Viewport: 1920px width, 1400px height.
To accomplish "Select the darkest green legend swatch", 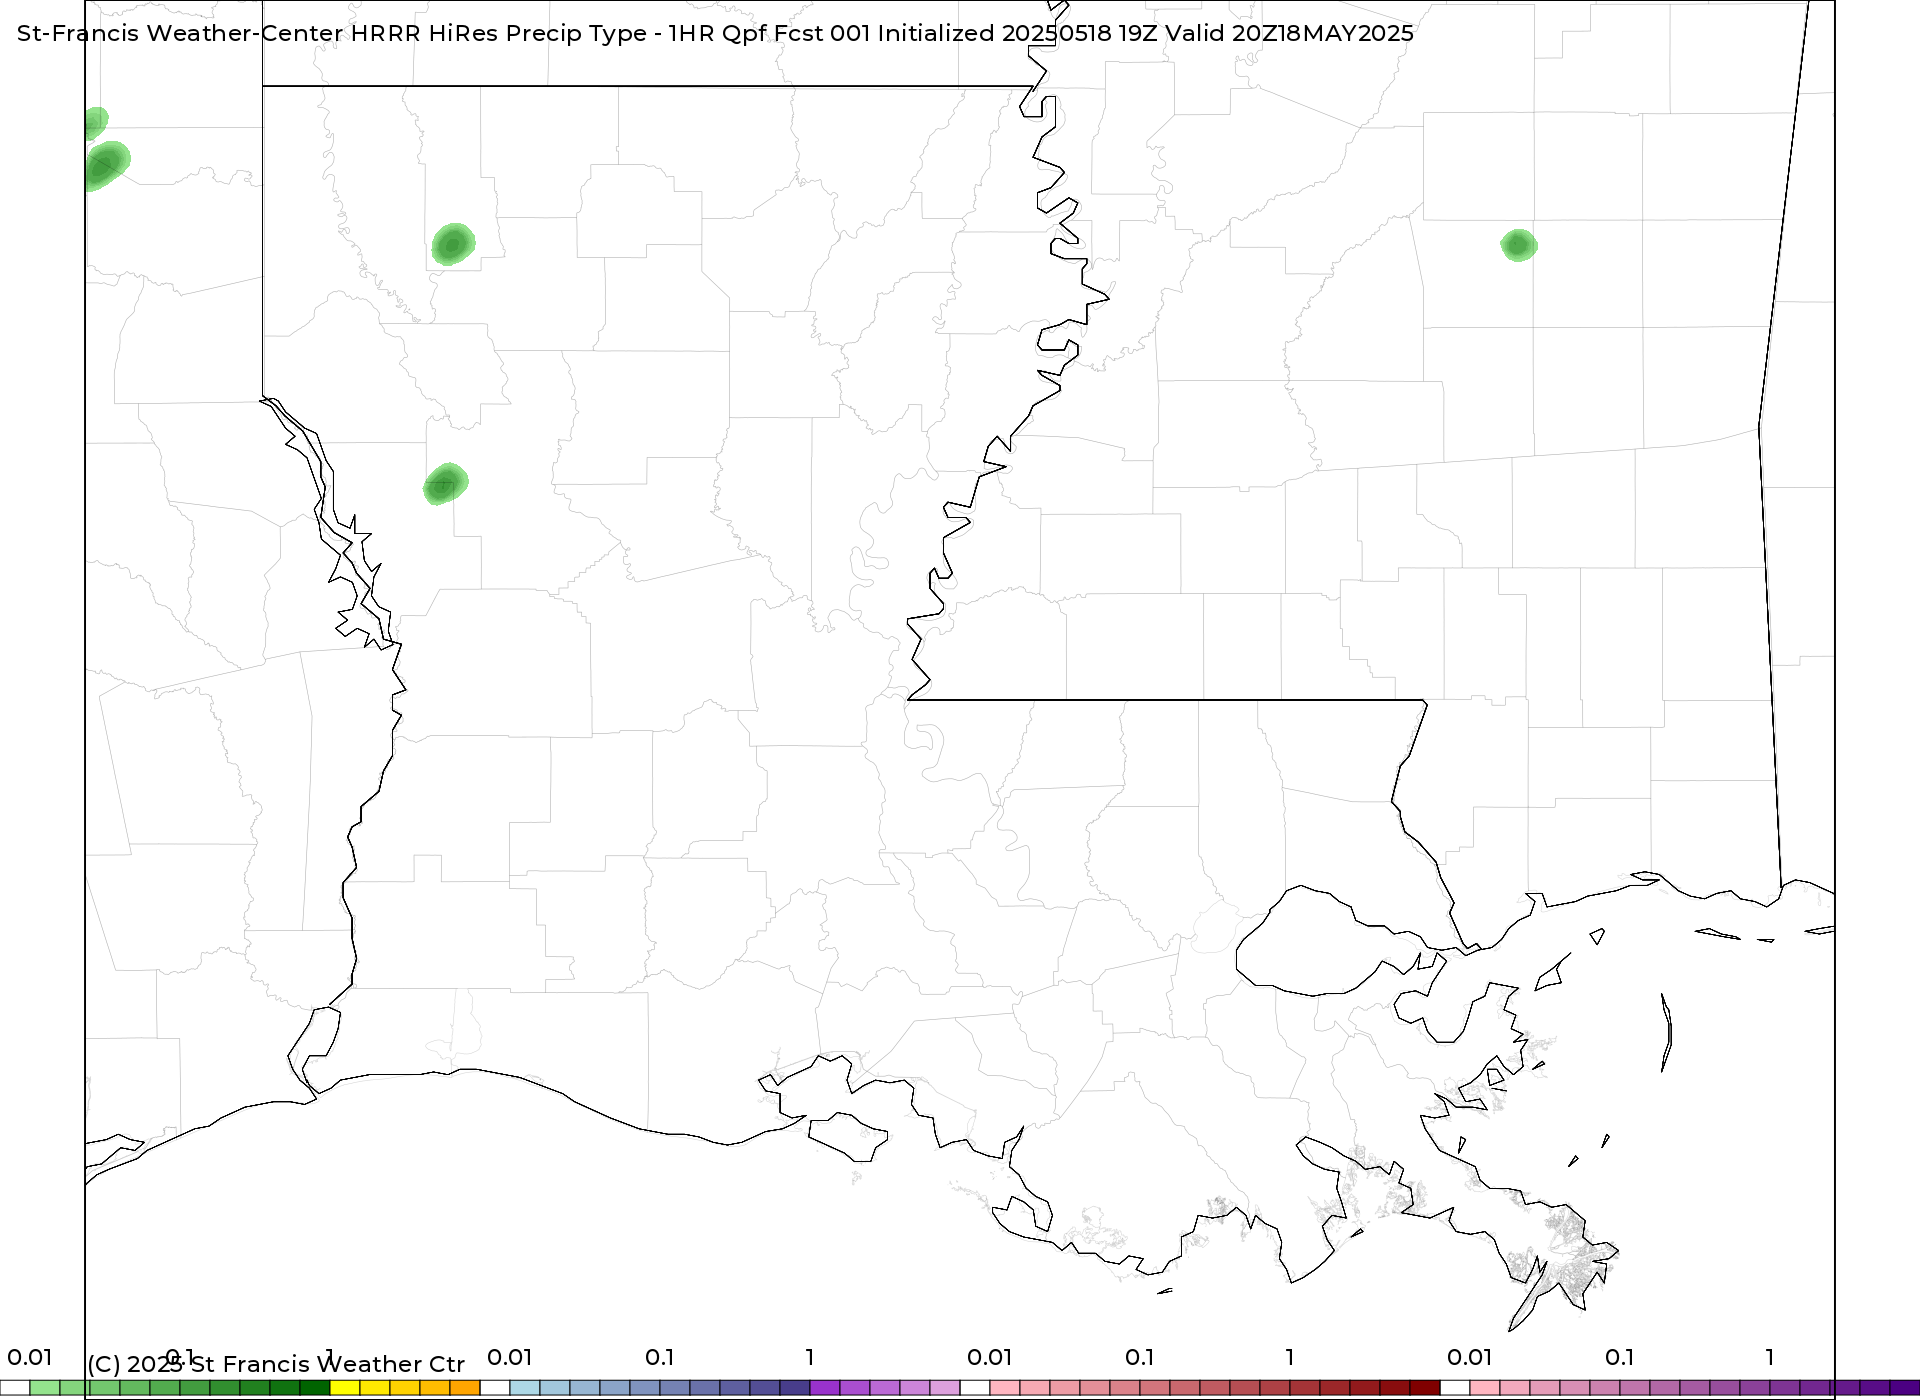I will click(x=315, y=1388).
